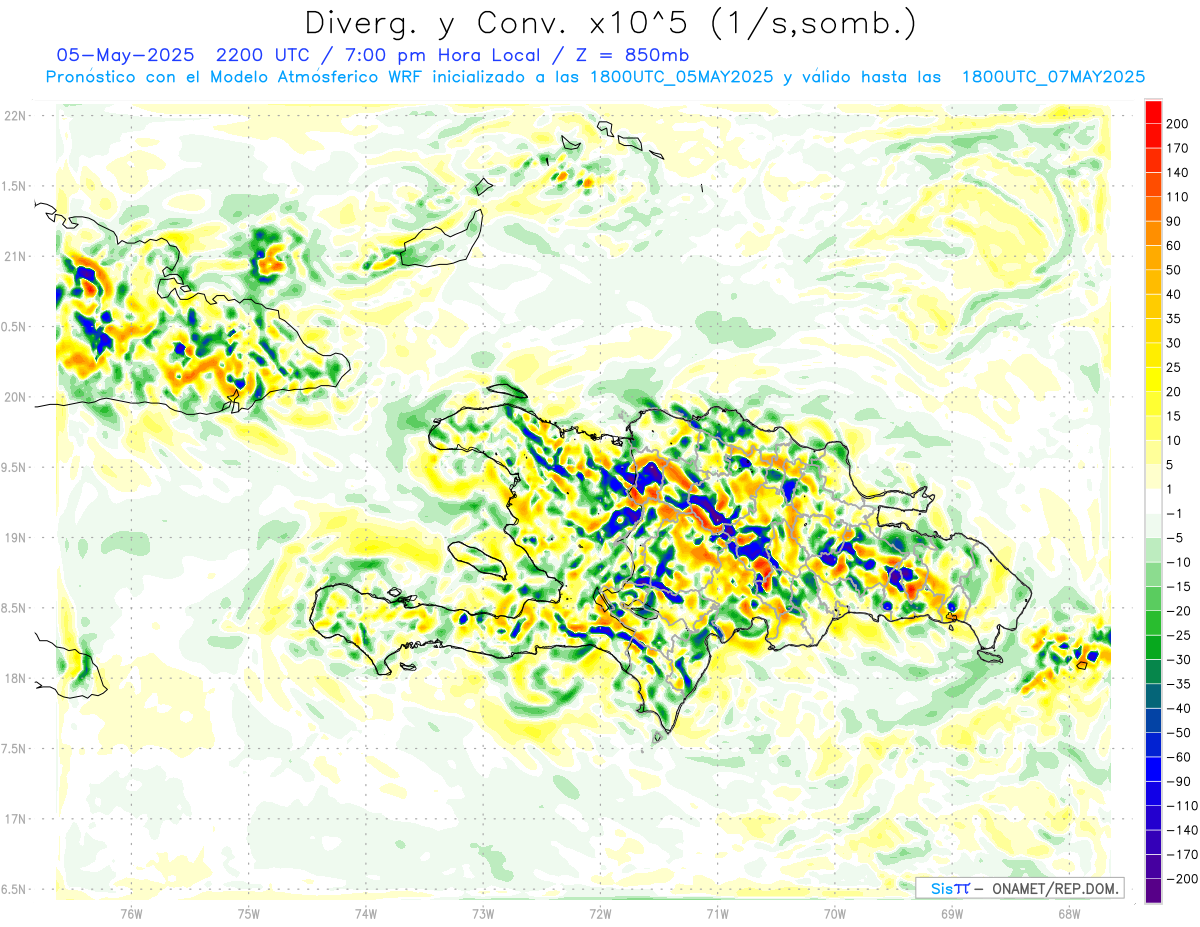The width and height of the screenshot is (1200, 927).
Task: Pick the white swatch between 1 and -1
Action: (x=1153, y=501)
